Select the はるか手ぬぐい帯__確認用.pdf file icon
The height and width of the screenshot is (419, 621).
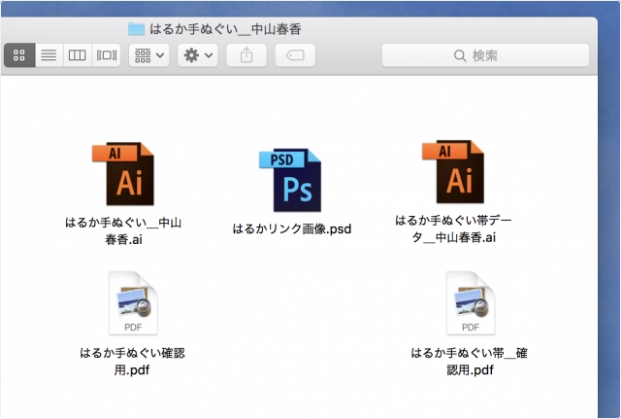tap(471, 303)
